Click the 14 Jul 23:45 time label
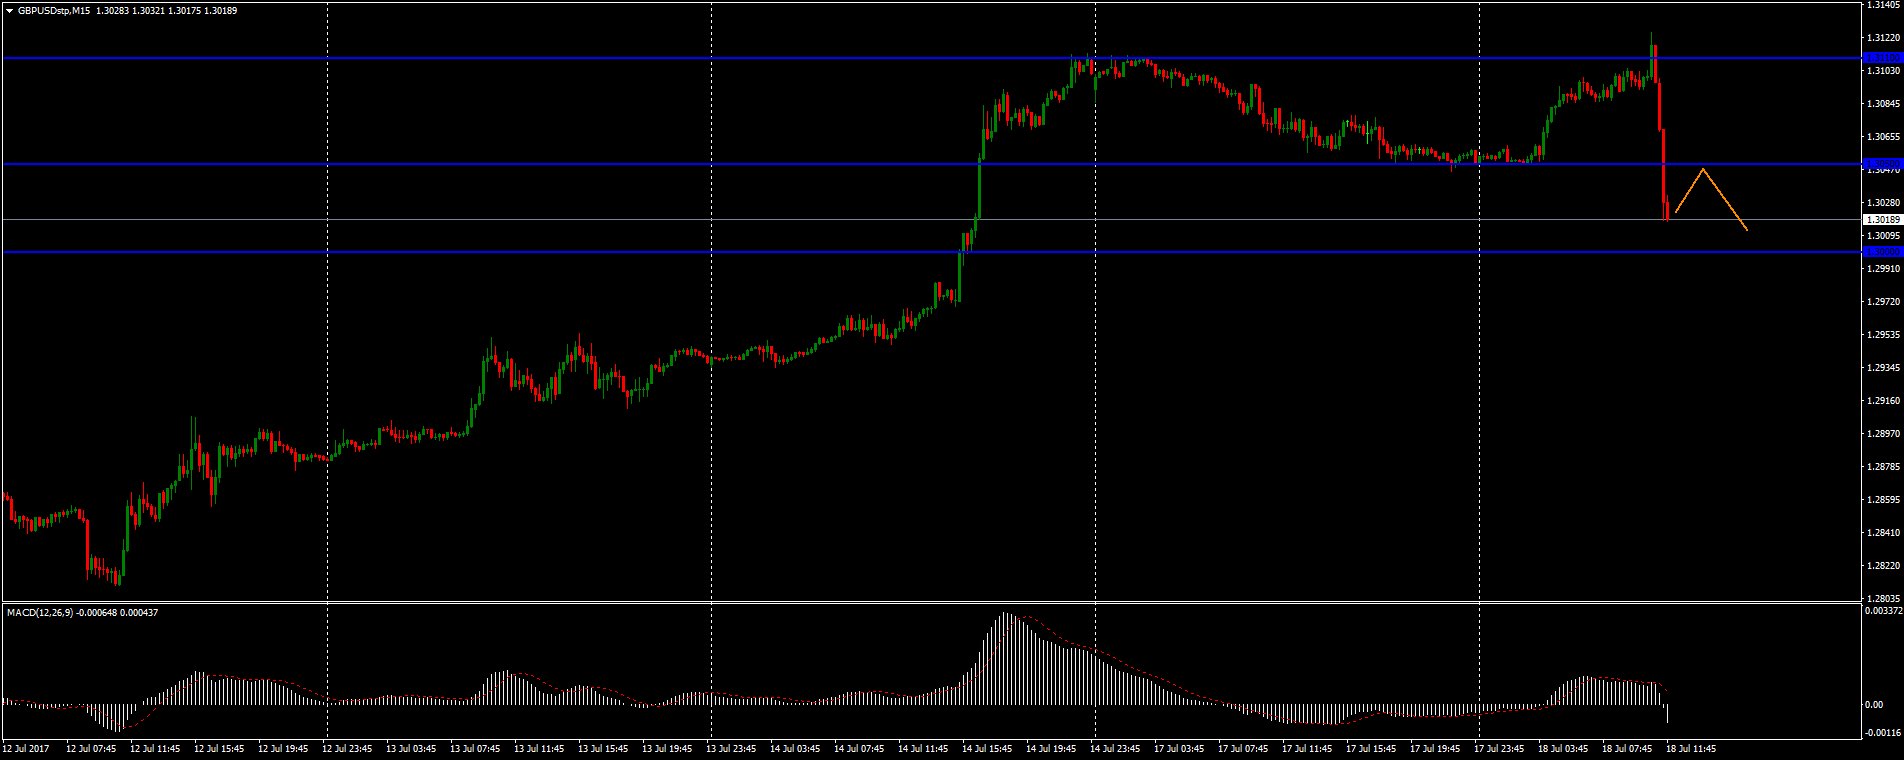 1115,748
